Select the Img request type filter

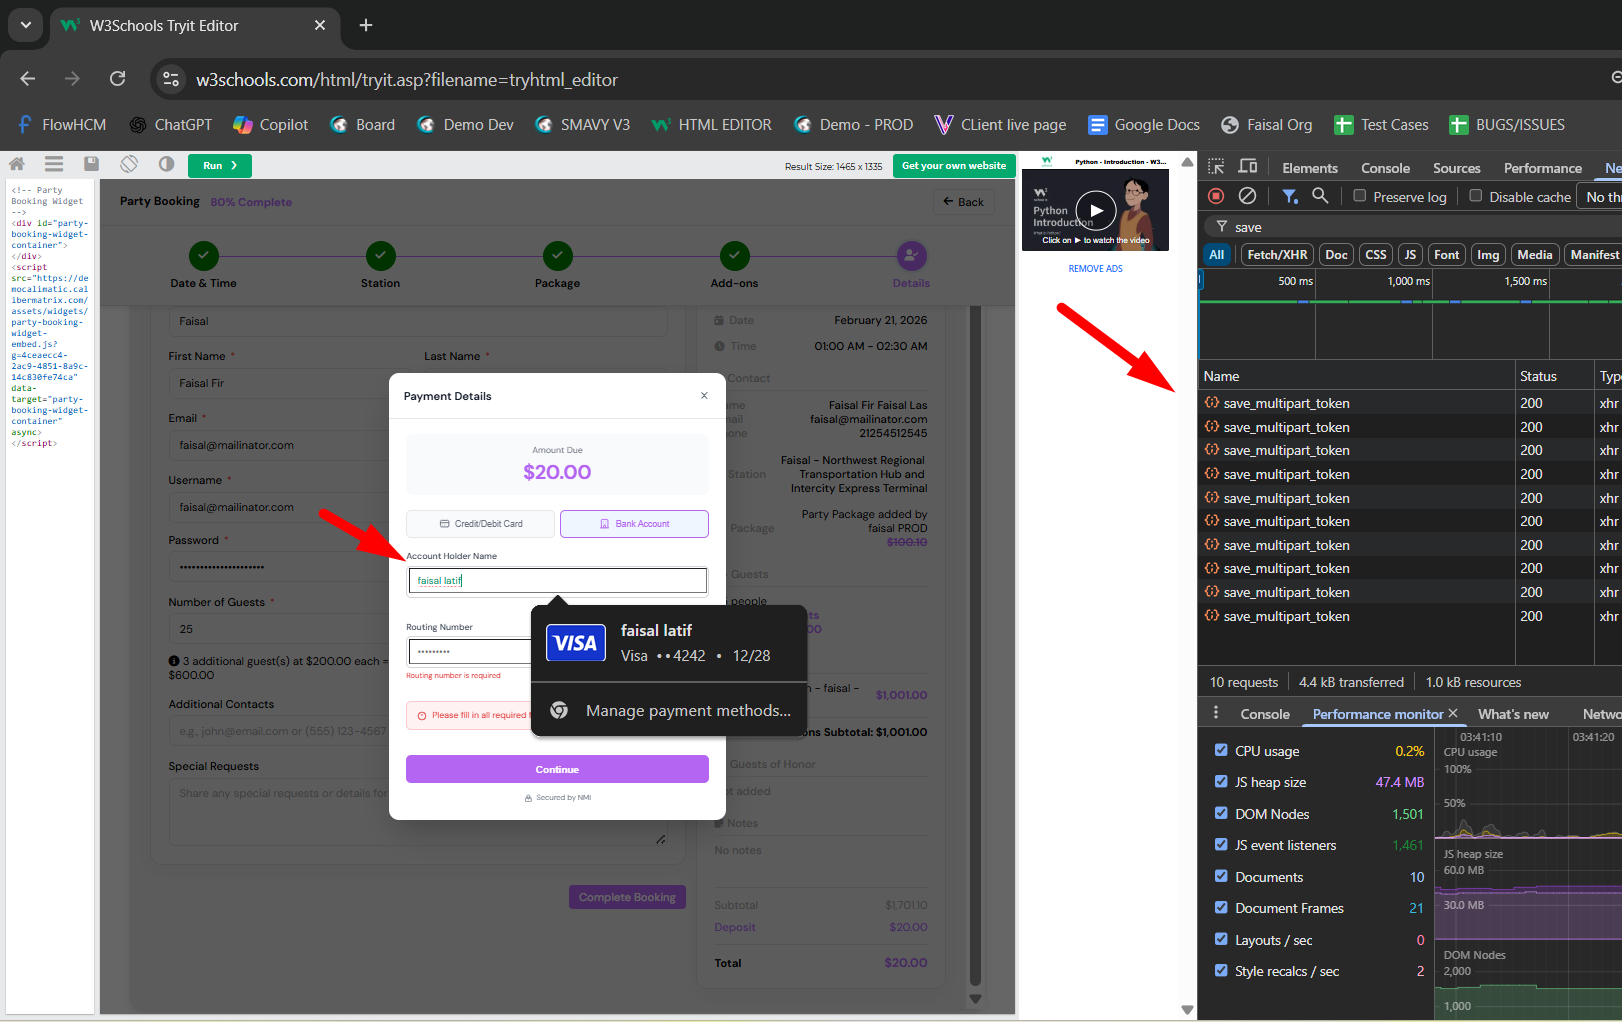1488,255
